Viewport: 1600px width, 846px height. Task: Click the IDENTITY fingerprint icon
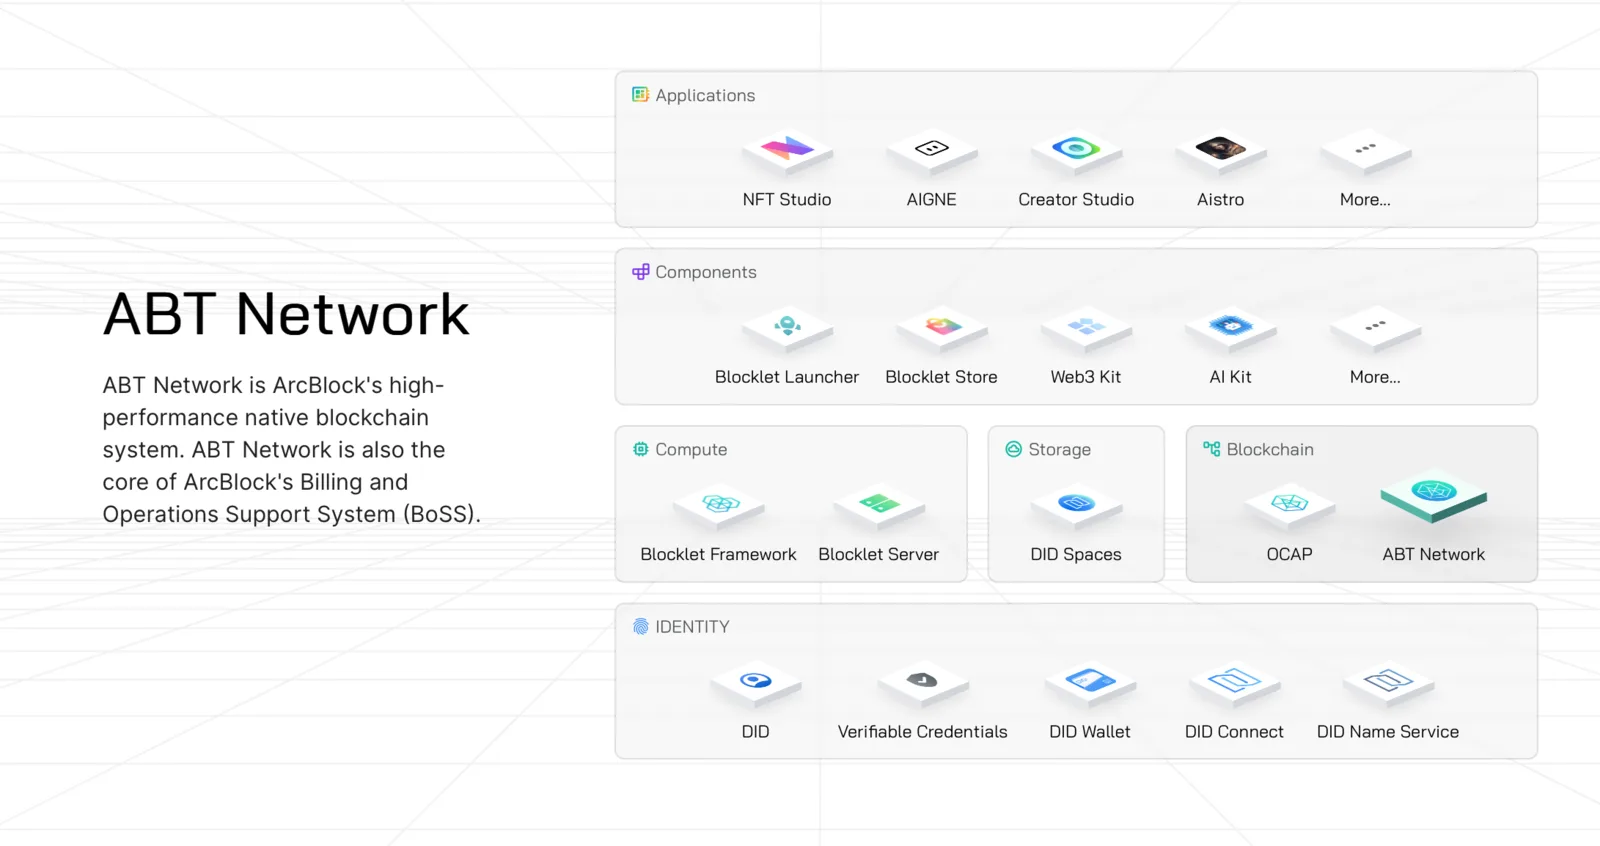coord(641,627)
